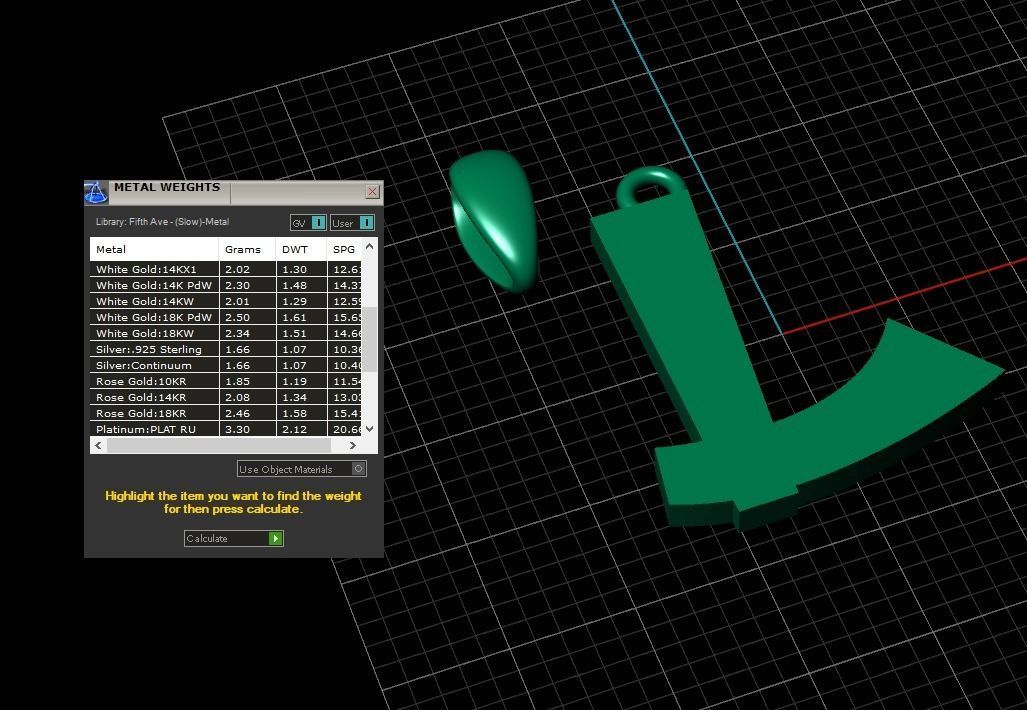This screenshot has width=1027, height=710.
Task: Select the Silver:.925 Sterling row
Action: click(226, 349)
